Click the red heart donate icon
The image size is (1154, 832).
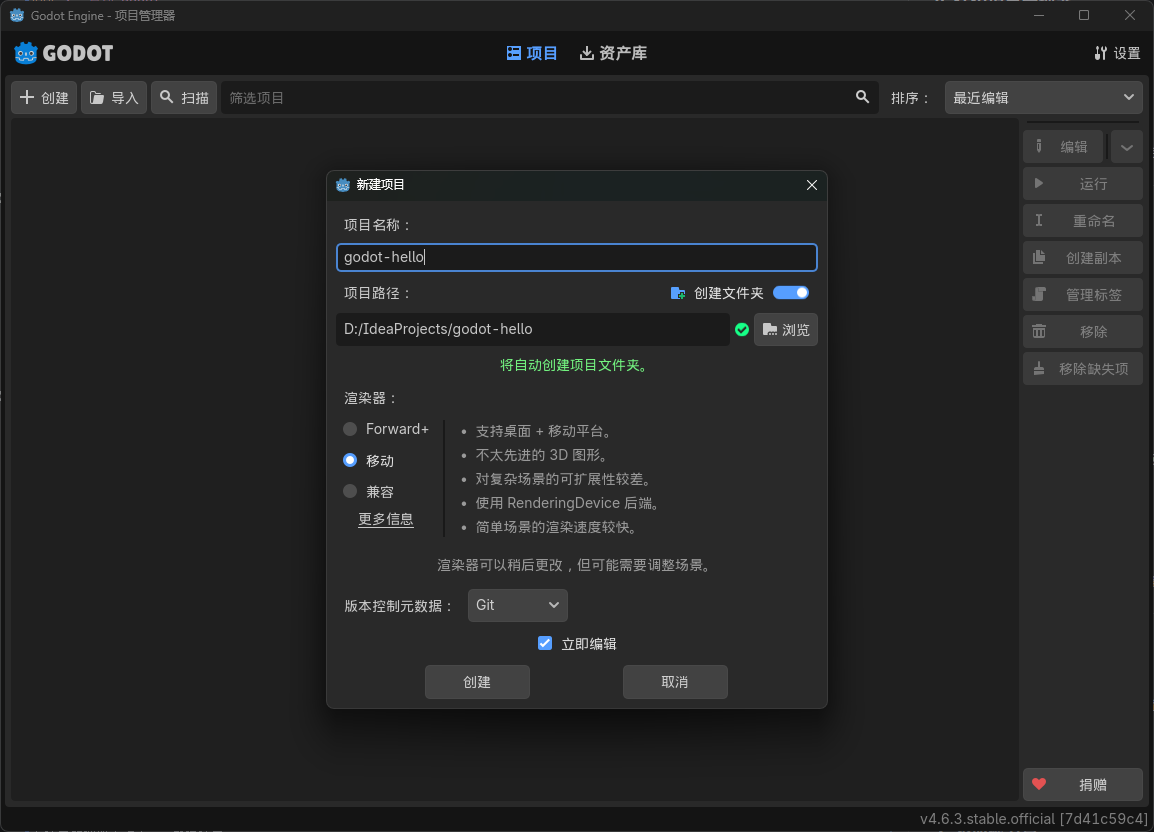tap(1039, 784)
